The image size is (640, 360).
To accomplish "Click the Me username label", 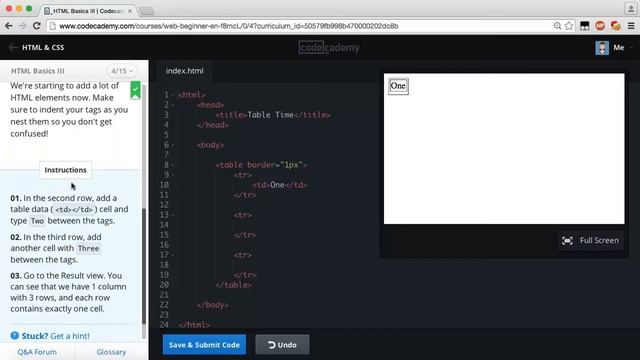I will pyautogui.click(x=619, y=47).
